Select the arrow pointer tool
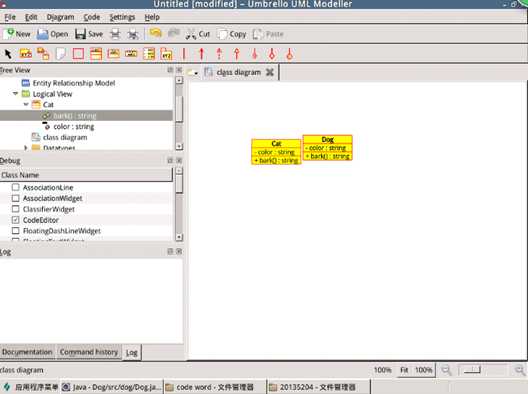The width and height of the screenshot is (528, 394). click(8, 54)
